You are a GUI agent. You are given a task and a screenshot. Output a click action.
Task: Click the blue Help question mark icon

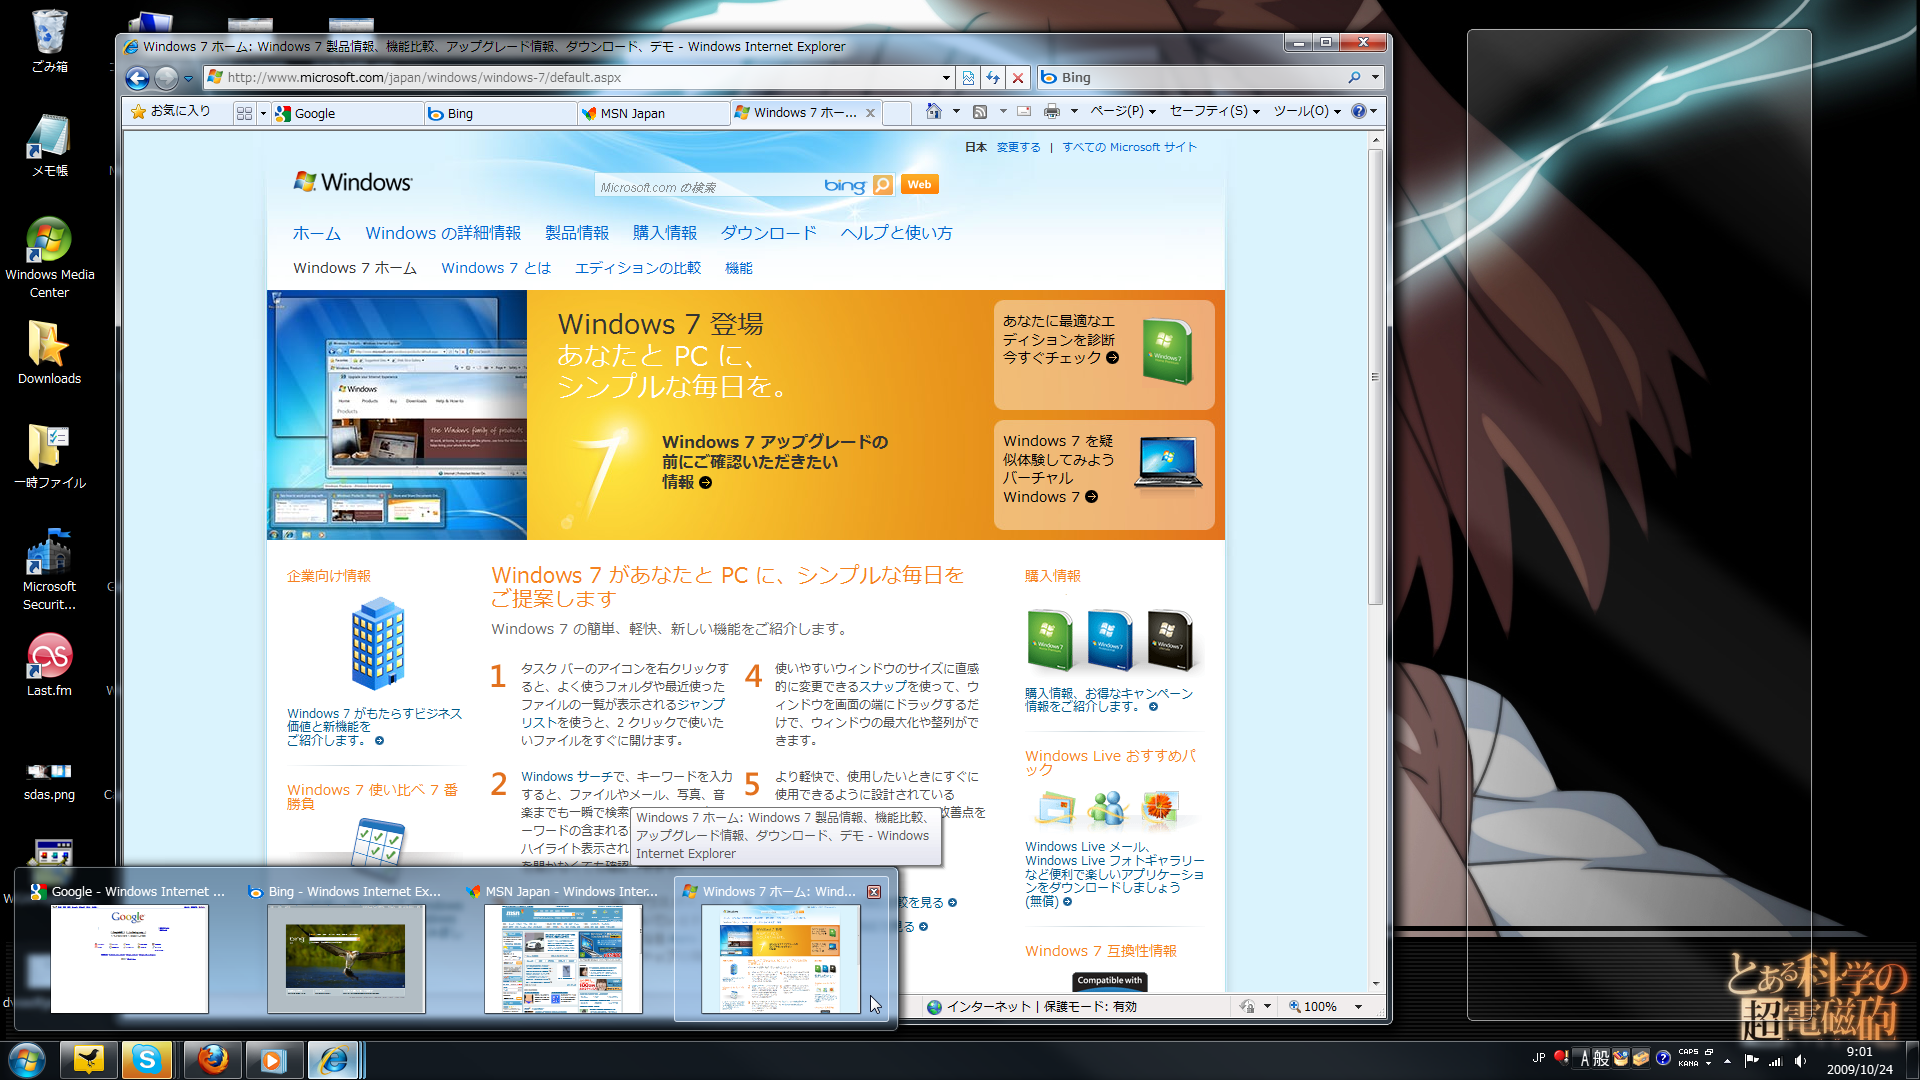coord(1358,111)
